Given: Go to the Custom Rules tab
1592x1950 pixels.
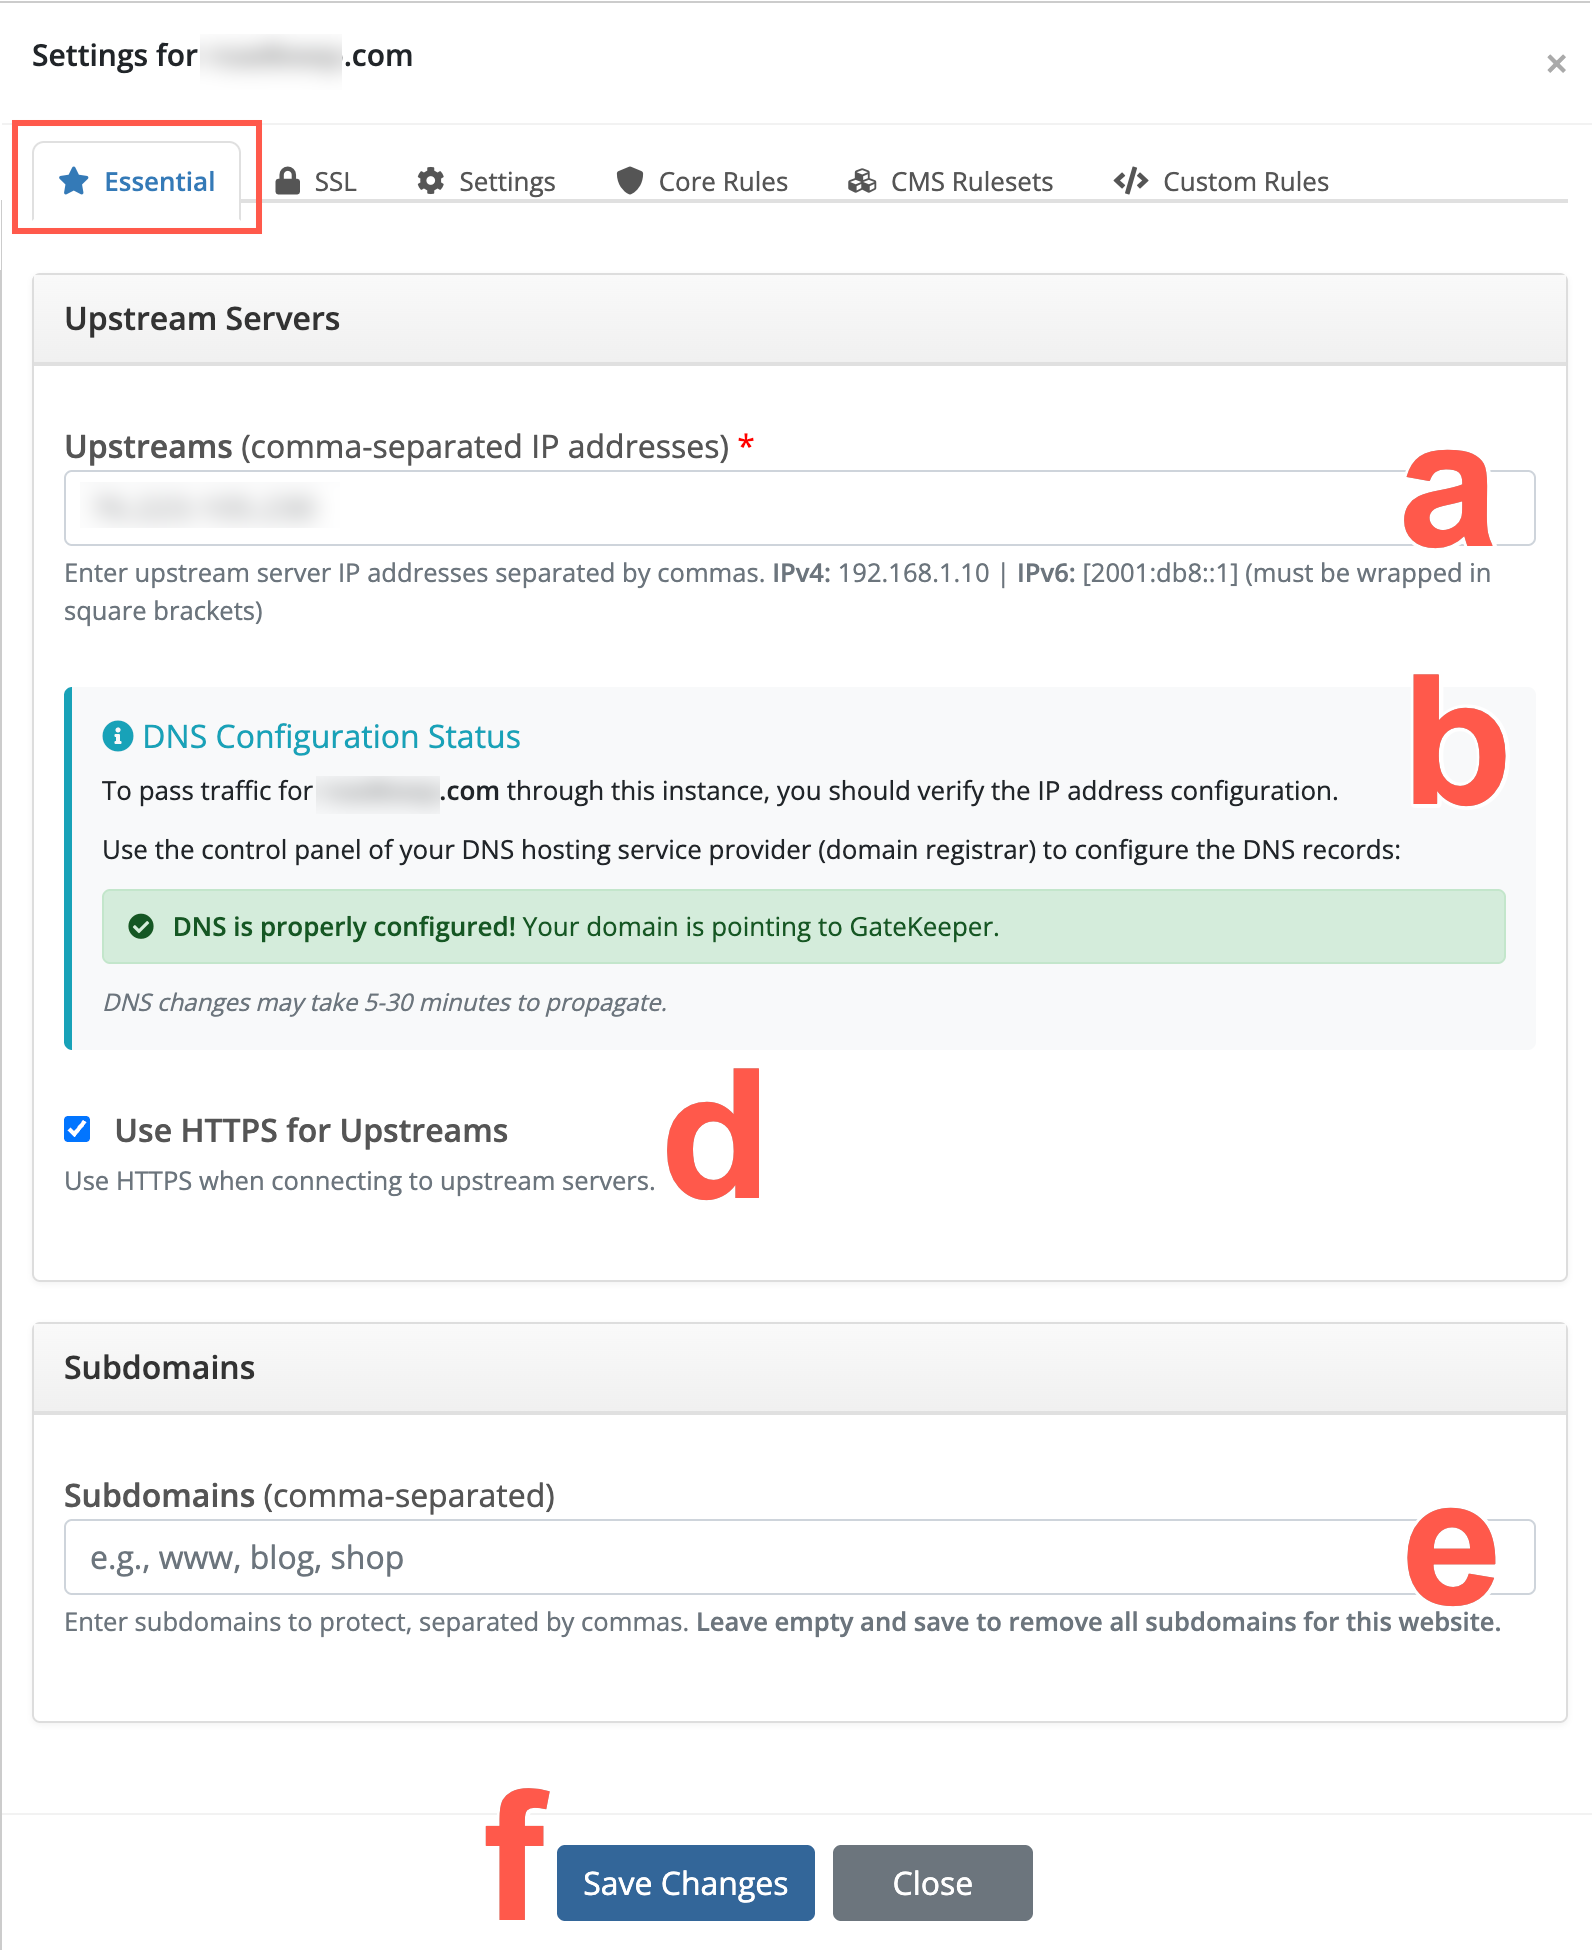Looking at the screenshot, I should point(1221,181).
